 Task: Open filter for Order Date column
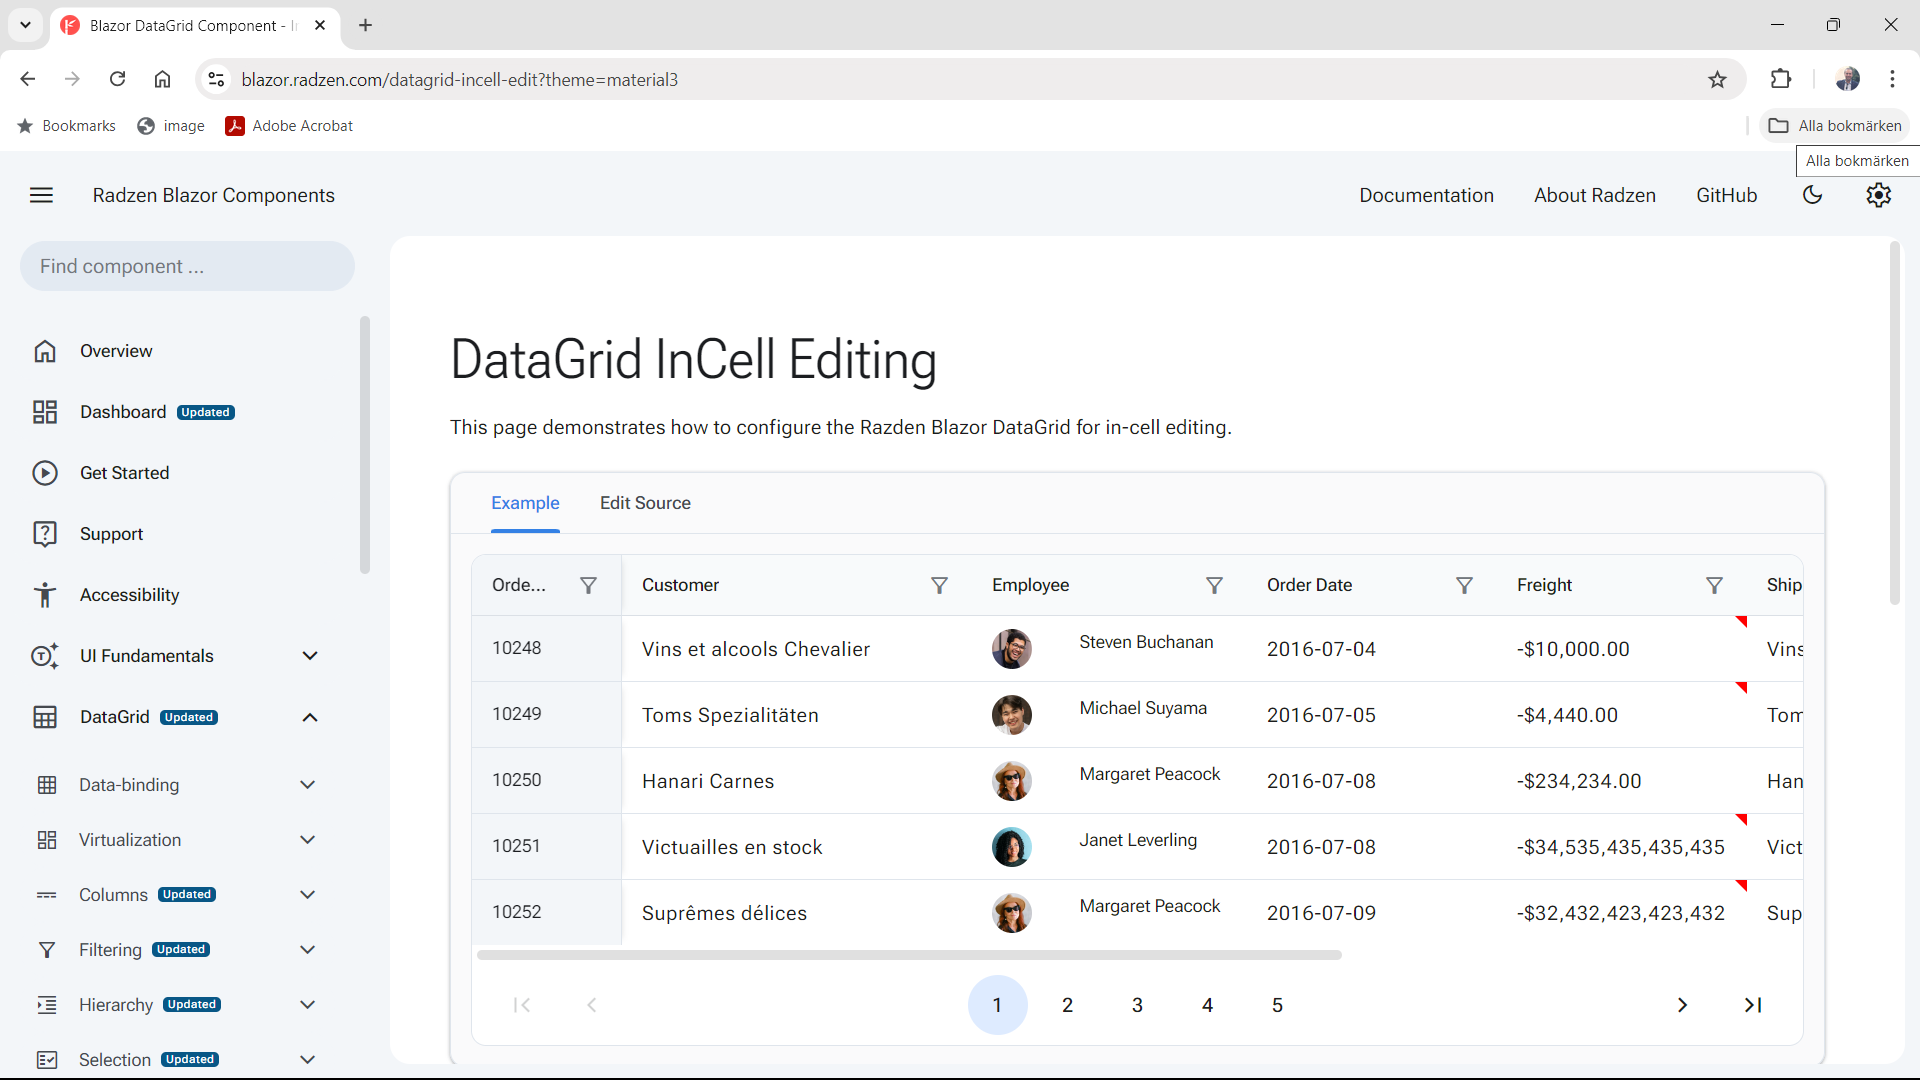[1464, 585]
